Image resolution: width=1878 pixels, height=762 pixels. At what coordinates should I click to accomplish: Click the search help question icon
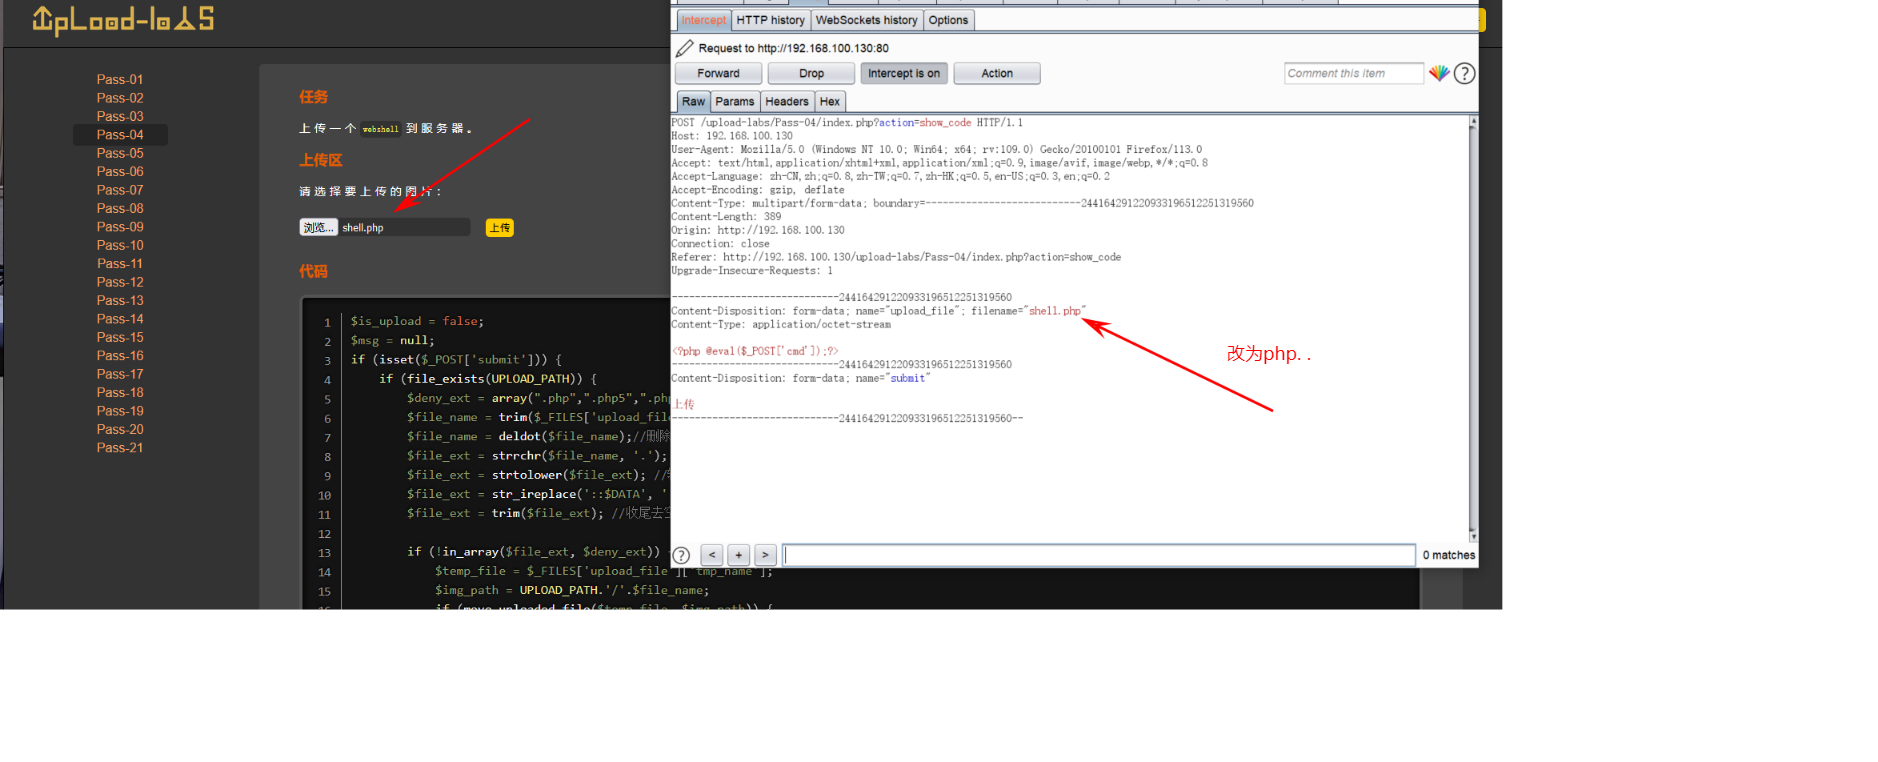pos(681,555)
